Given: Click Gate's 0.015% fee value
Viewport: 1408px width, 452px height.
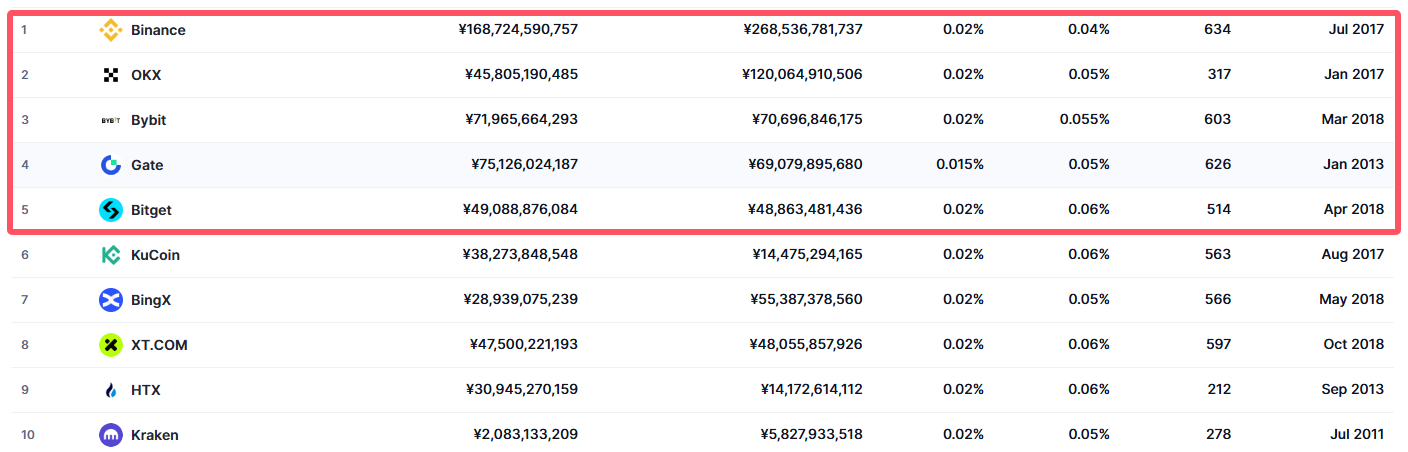Looking at the screenshot, I should [960, 165].
